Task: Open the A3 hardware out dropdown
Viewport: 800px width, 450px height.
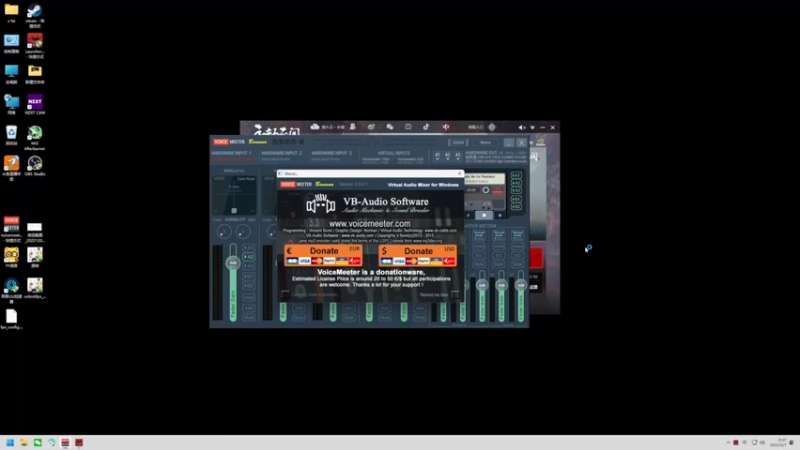Action: click(458, 156)
